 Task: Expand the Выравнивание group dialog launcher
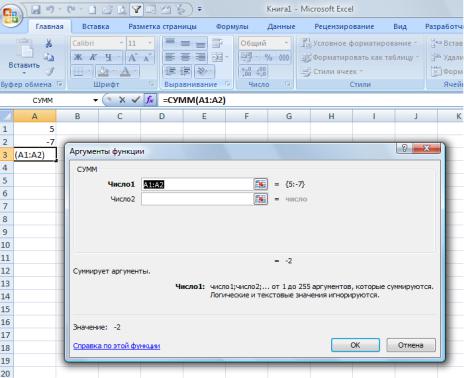coord(228,84)
